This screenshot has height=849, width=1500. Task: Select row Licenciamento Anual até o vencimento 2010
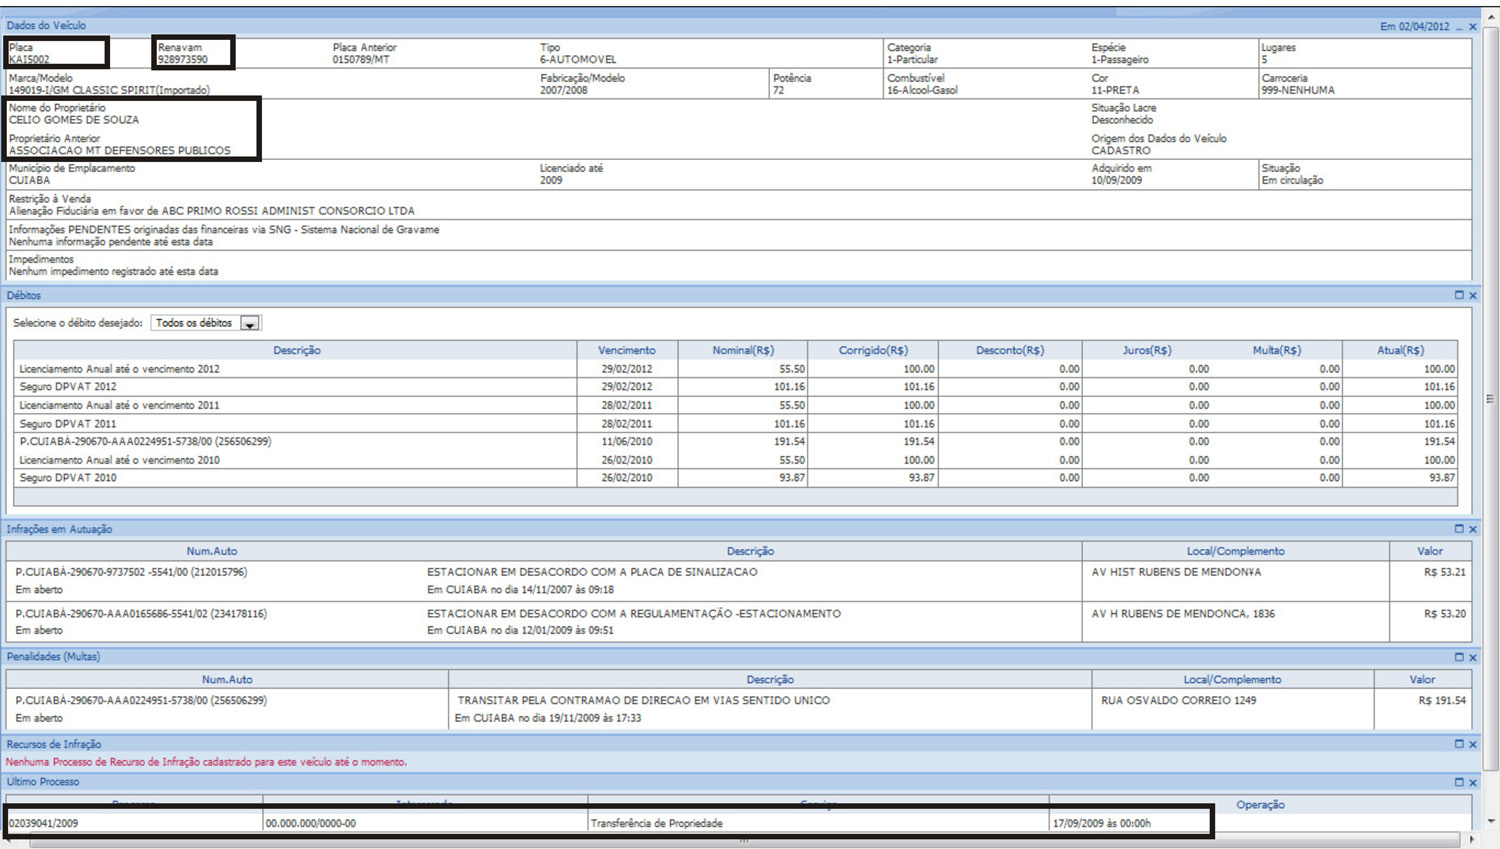[x=735, y=460]
